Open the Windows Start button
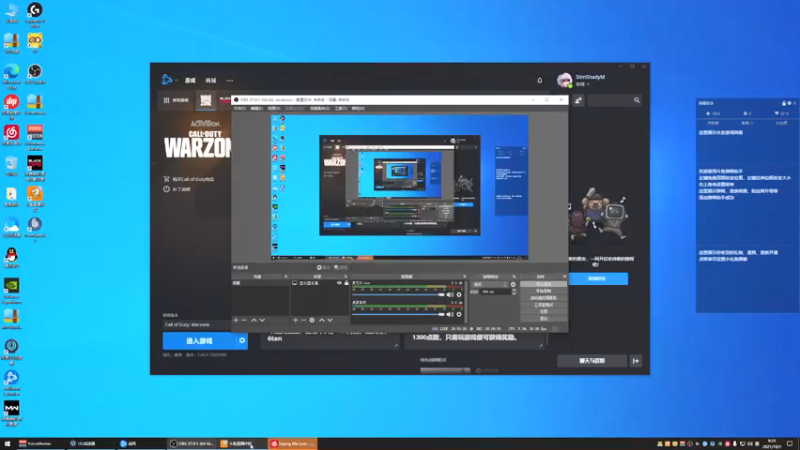Image resolution: width=800 pixels, height=450 pixels. [x=7, y=444]
